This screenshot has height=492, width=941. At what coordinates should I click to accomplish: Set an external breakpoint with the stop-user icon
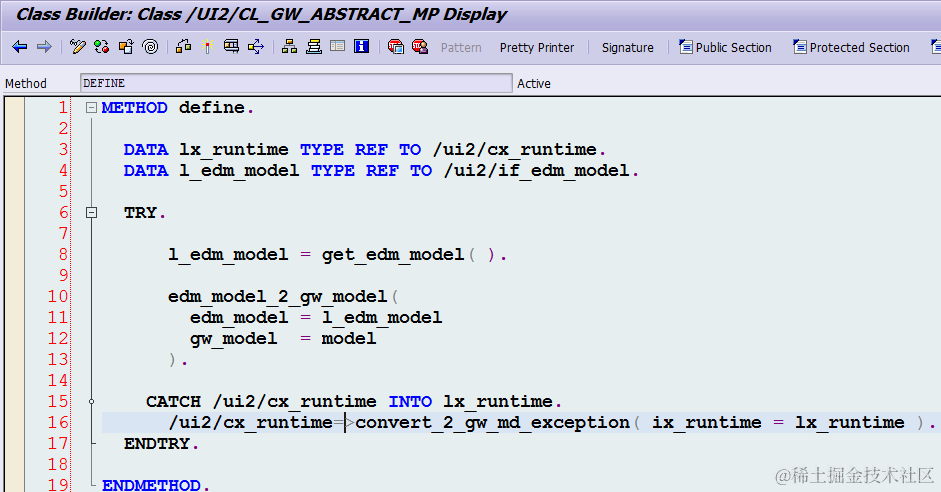420,47
